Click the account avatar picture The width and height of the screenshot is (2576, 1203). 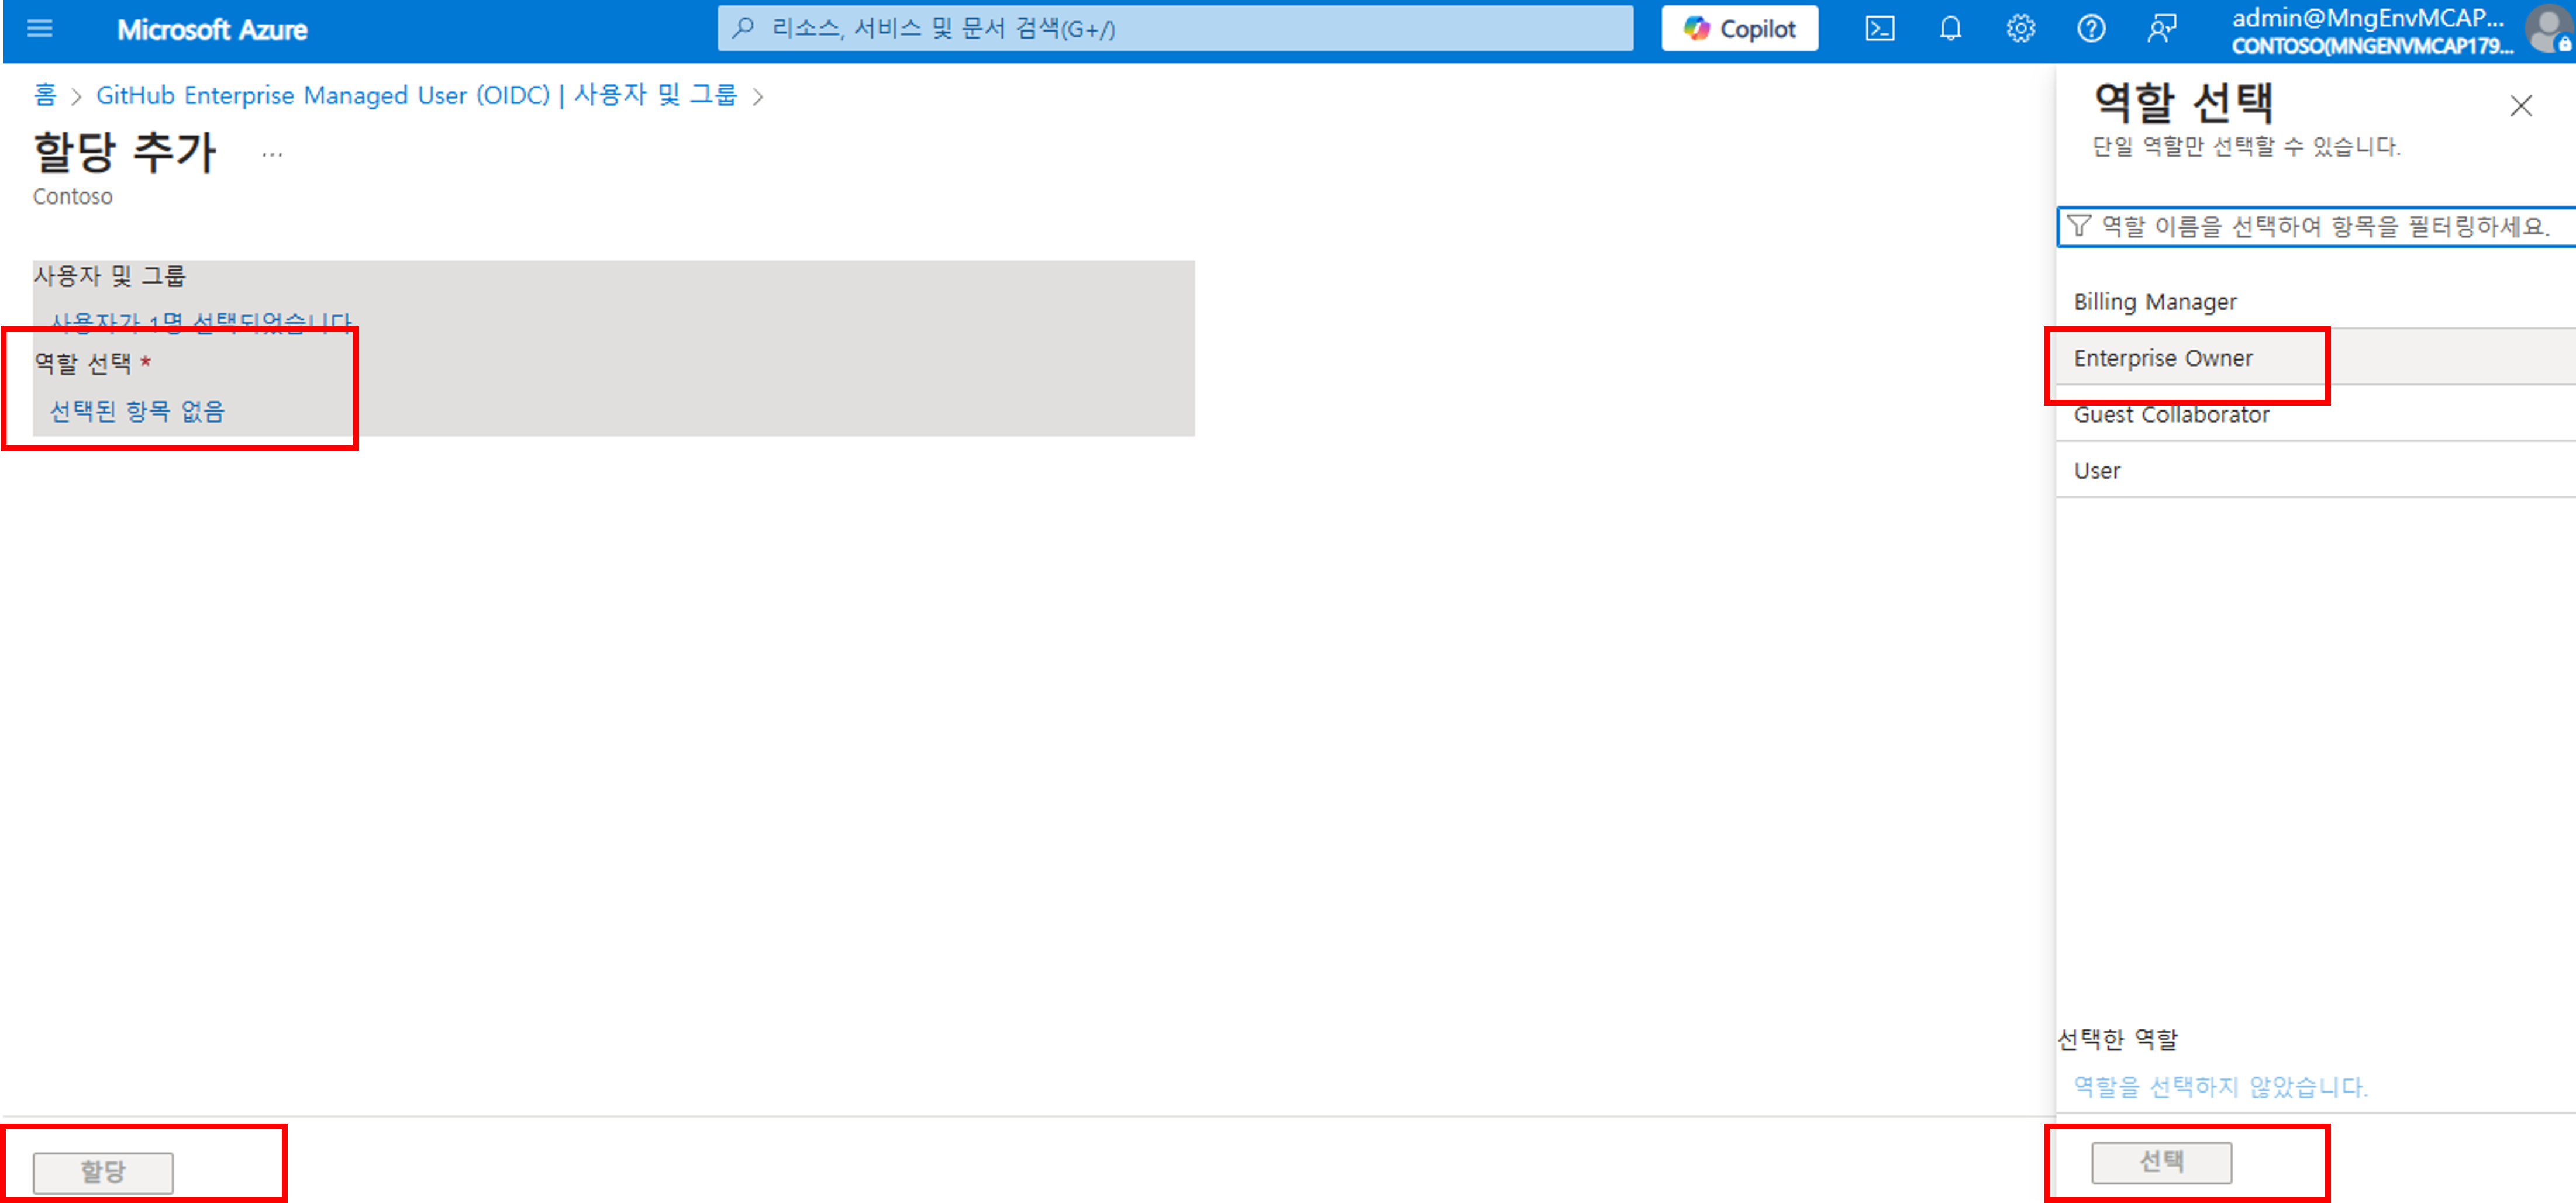tap(2548, 29)
